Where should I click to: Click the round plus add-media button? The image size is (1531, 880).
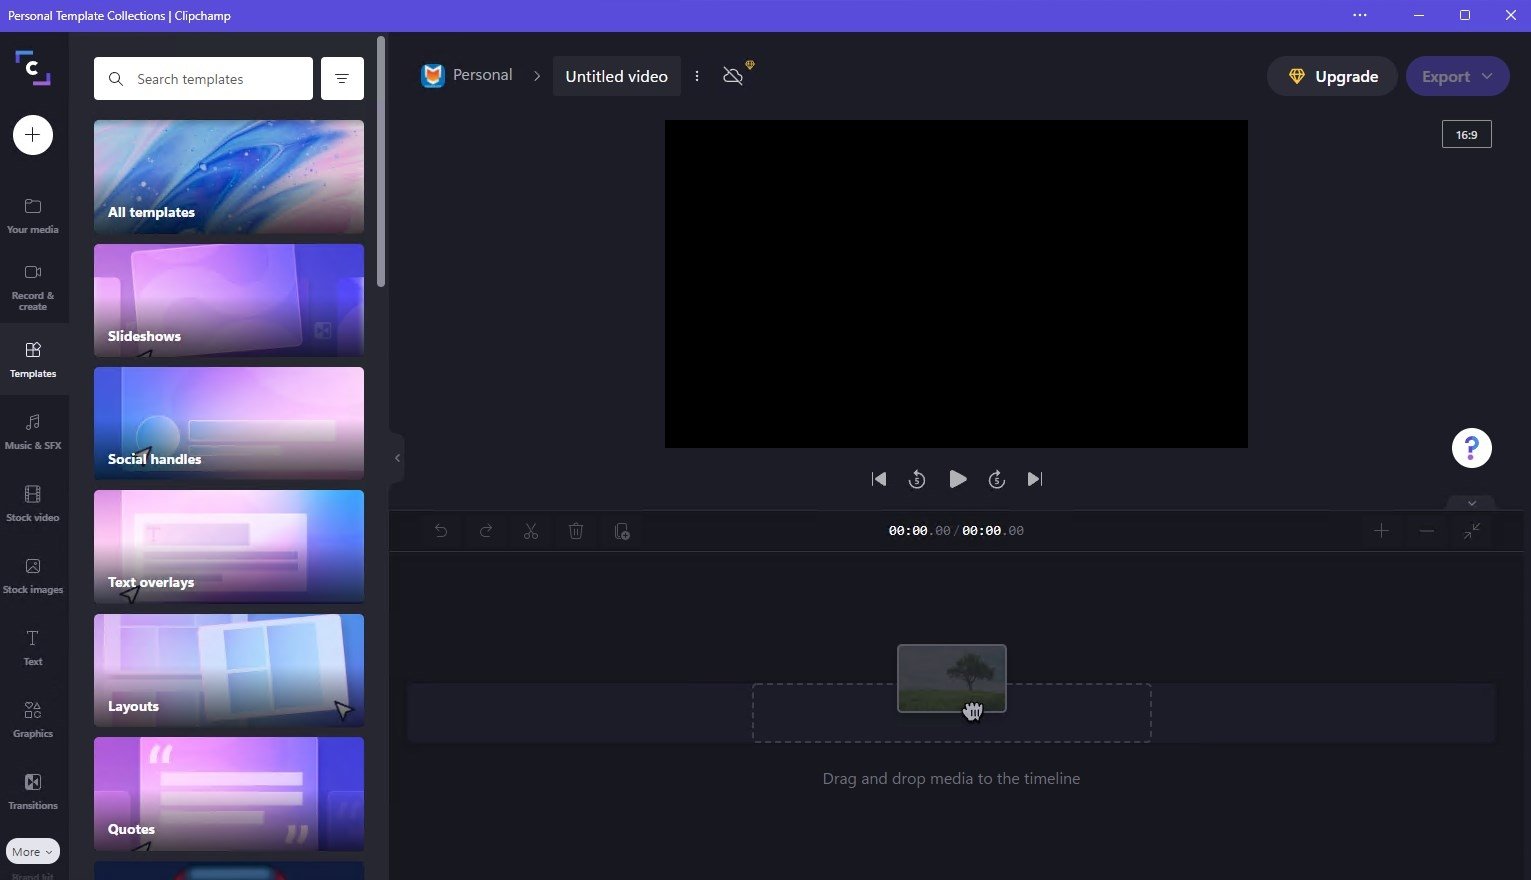33,135
